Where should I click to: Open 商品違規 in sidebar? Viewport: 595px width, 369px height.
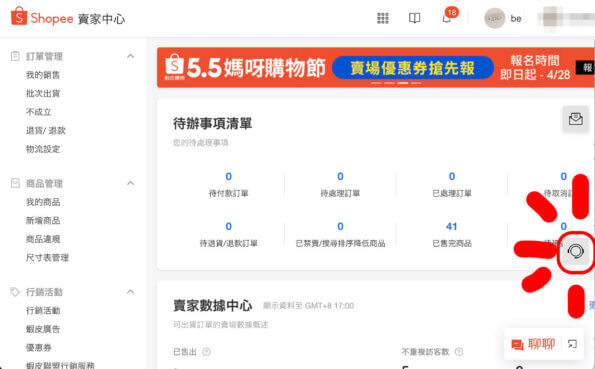pyautogui.click(x=43, y=239)
